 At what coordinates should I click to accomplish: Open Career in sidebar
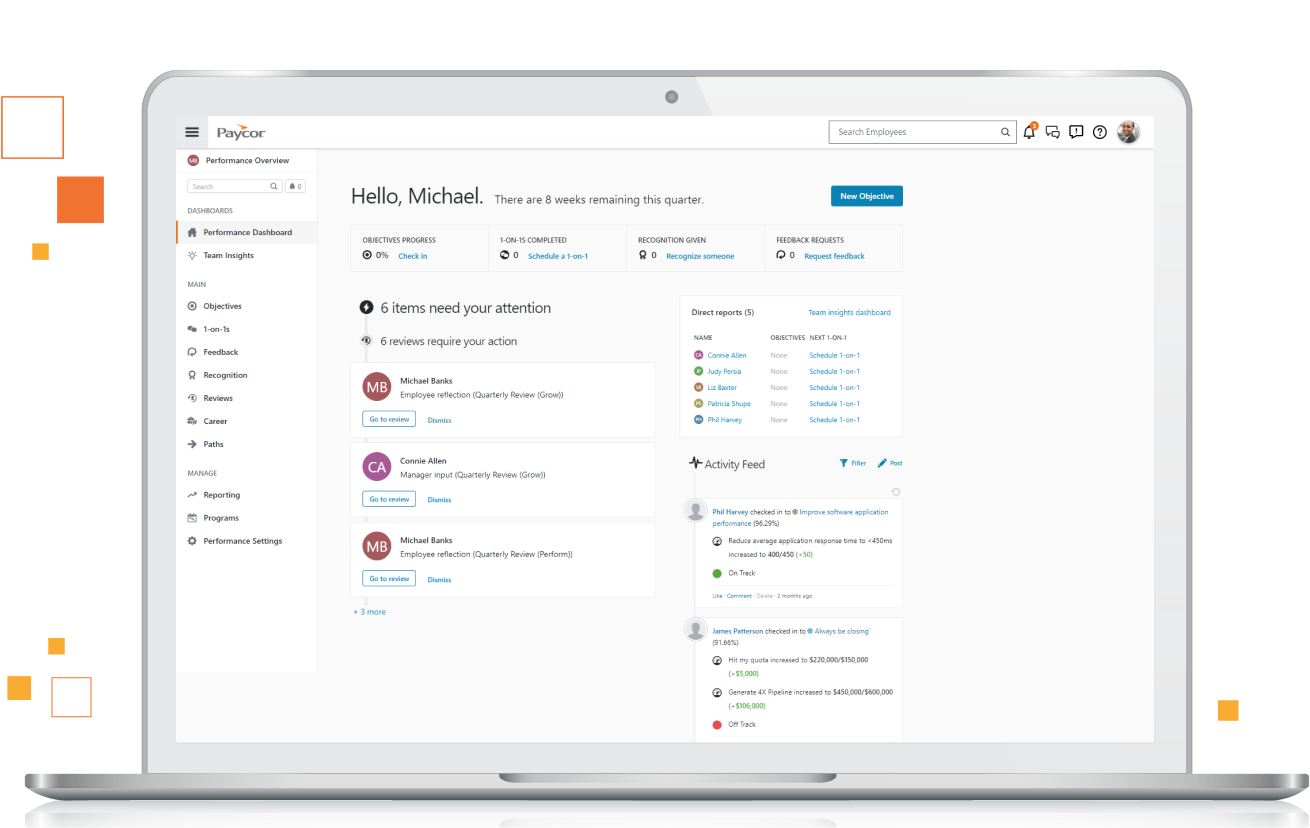tap(215, 421)
